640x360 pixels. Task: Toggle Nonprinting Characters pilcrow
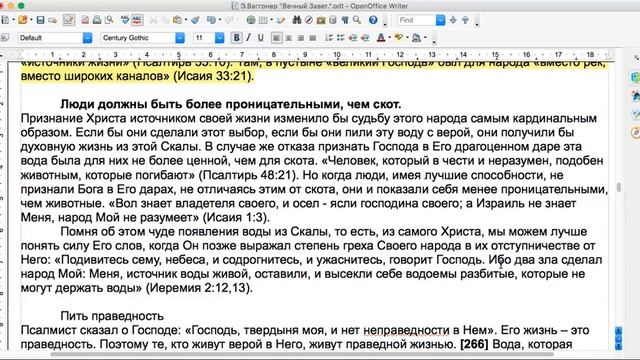tap(345, 20)
